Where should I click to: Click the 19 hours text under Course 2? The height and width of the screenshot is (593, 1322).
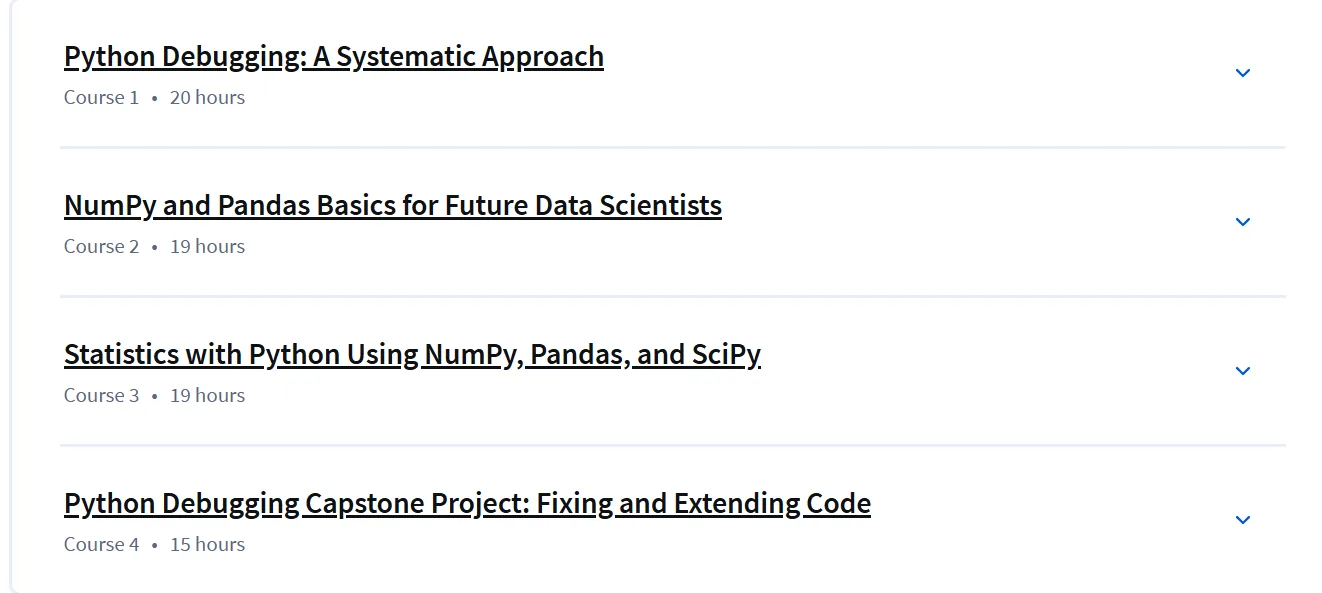207,247
